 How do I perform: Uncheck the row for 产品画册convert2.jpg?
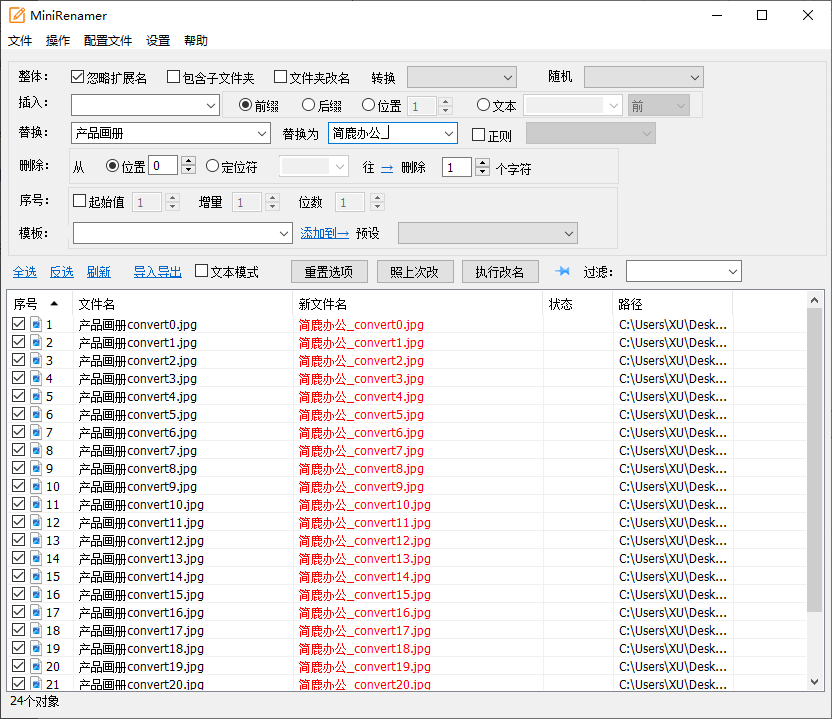point(18,360)
